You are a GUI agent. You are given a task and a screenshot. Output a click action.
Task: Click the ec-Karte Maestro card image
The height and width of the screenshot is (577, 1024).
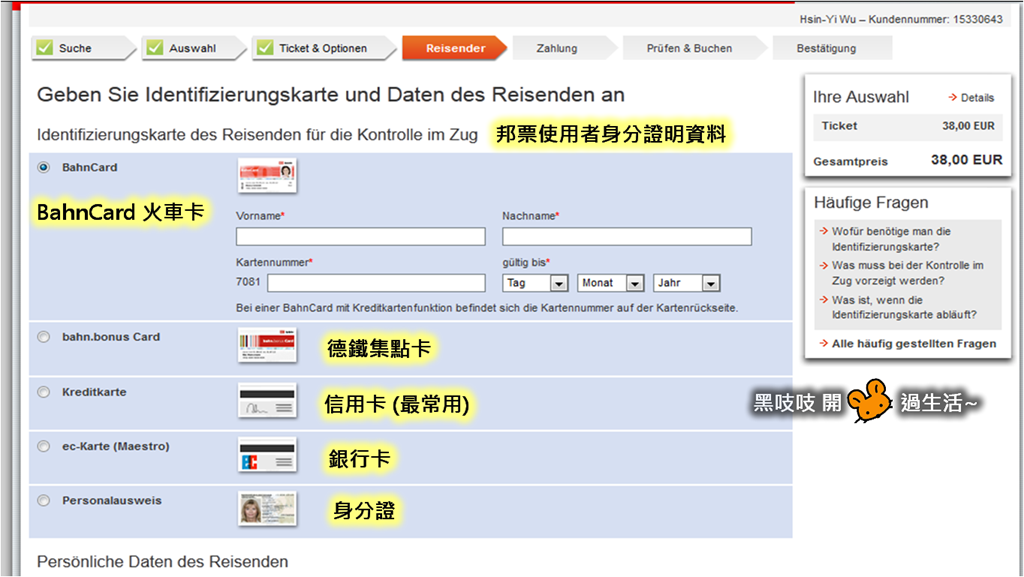click(x=265, y=455)
